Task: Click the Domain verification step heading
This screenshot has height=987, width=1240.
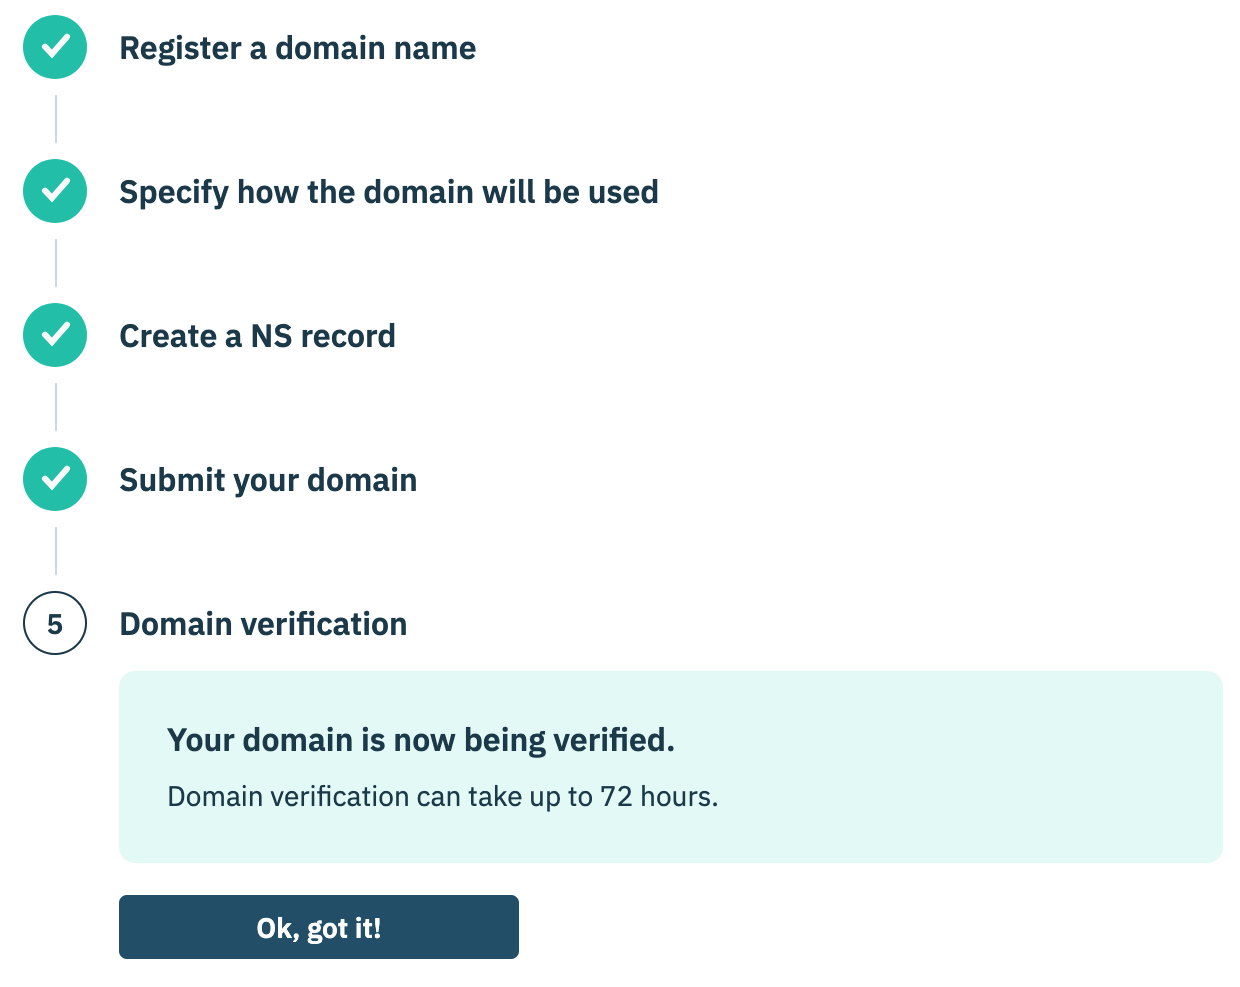Action: pyautogui.click(x=263, y=624)
